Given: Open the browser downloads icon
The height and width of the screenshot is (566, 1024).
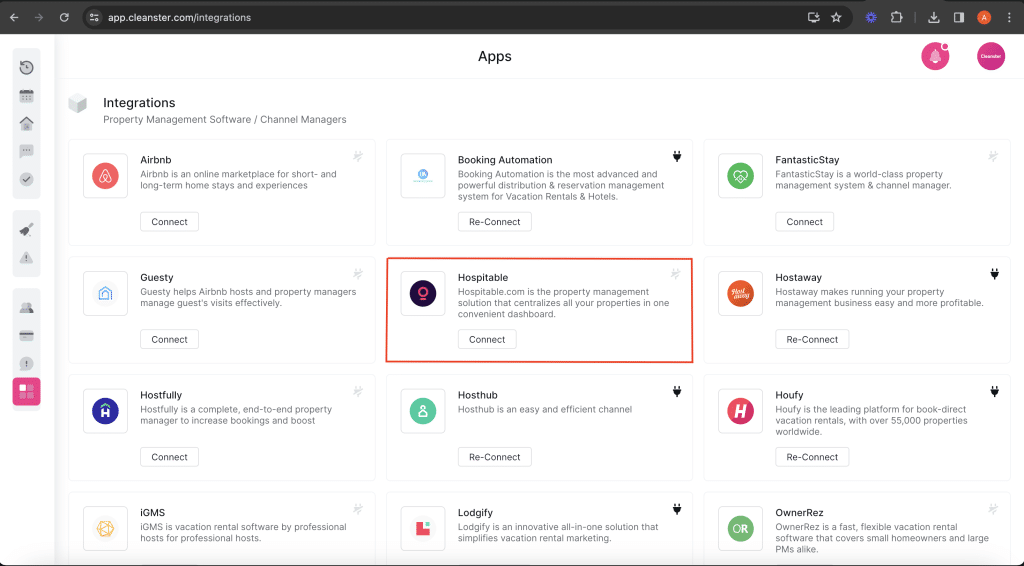Looking at the screenshot, I should [x=933, y=18].
